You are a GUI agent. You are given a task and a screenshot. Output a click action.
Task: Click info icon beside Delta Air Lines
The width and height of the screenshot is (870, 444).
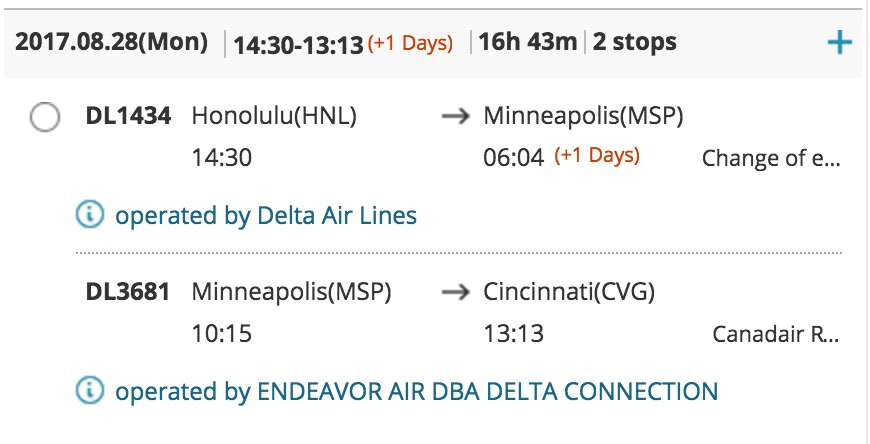[x=91, y=214]
